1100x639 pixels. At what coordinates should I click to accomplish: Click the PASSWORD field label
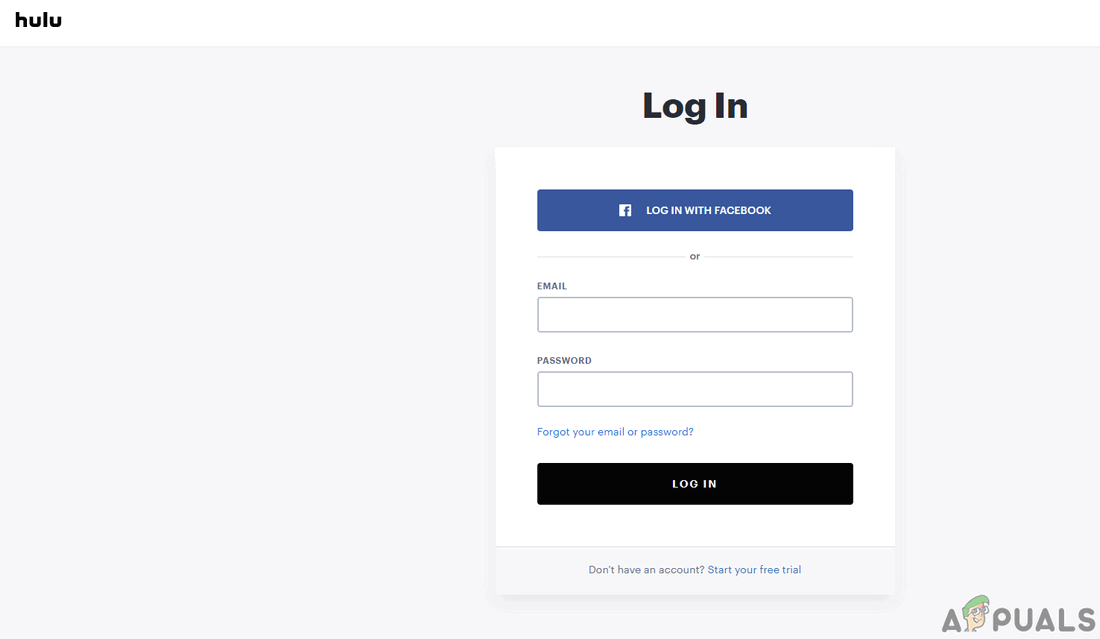click(564, 361)
